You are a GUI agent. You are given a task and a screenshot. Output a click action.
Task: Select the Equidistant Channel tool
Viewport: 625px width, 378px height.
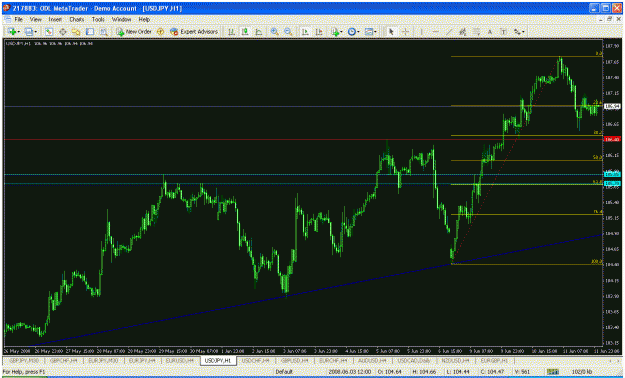click(462, 32)
